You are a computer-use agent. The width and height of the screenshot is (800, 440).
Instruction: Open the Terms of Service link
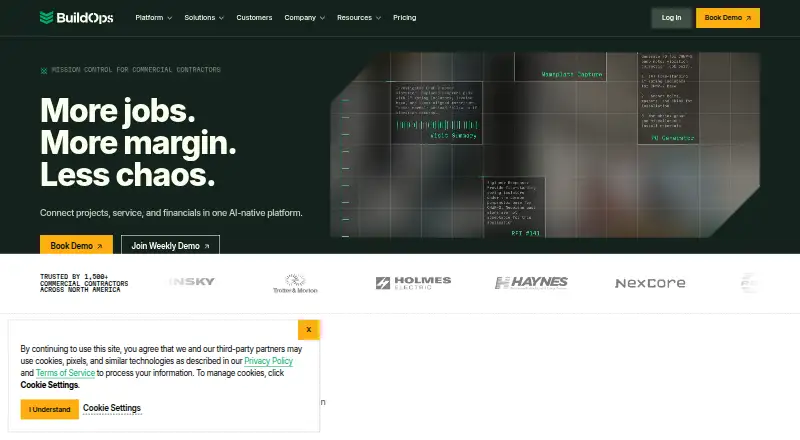coord(65,373)
